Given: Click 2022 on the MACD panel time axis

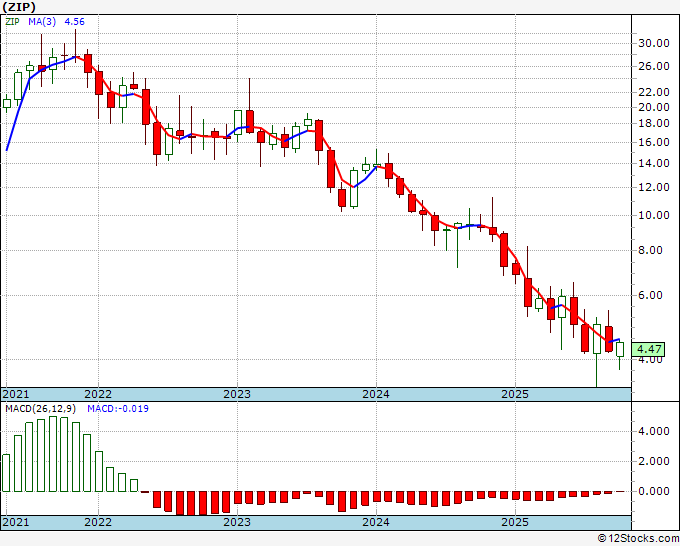Looking at the screenshot, I should (x=98, y=522).
